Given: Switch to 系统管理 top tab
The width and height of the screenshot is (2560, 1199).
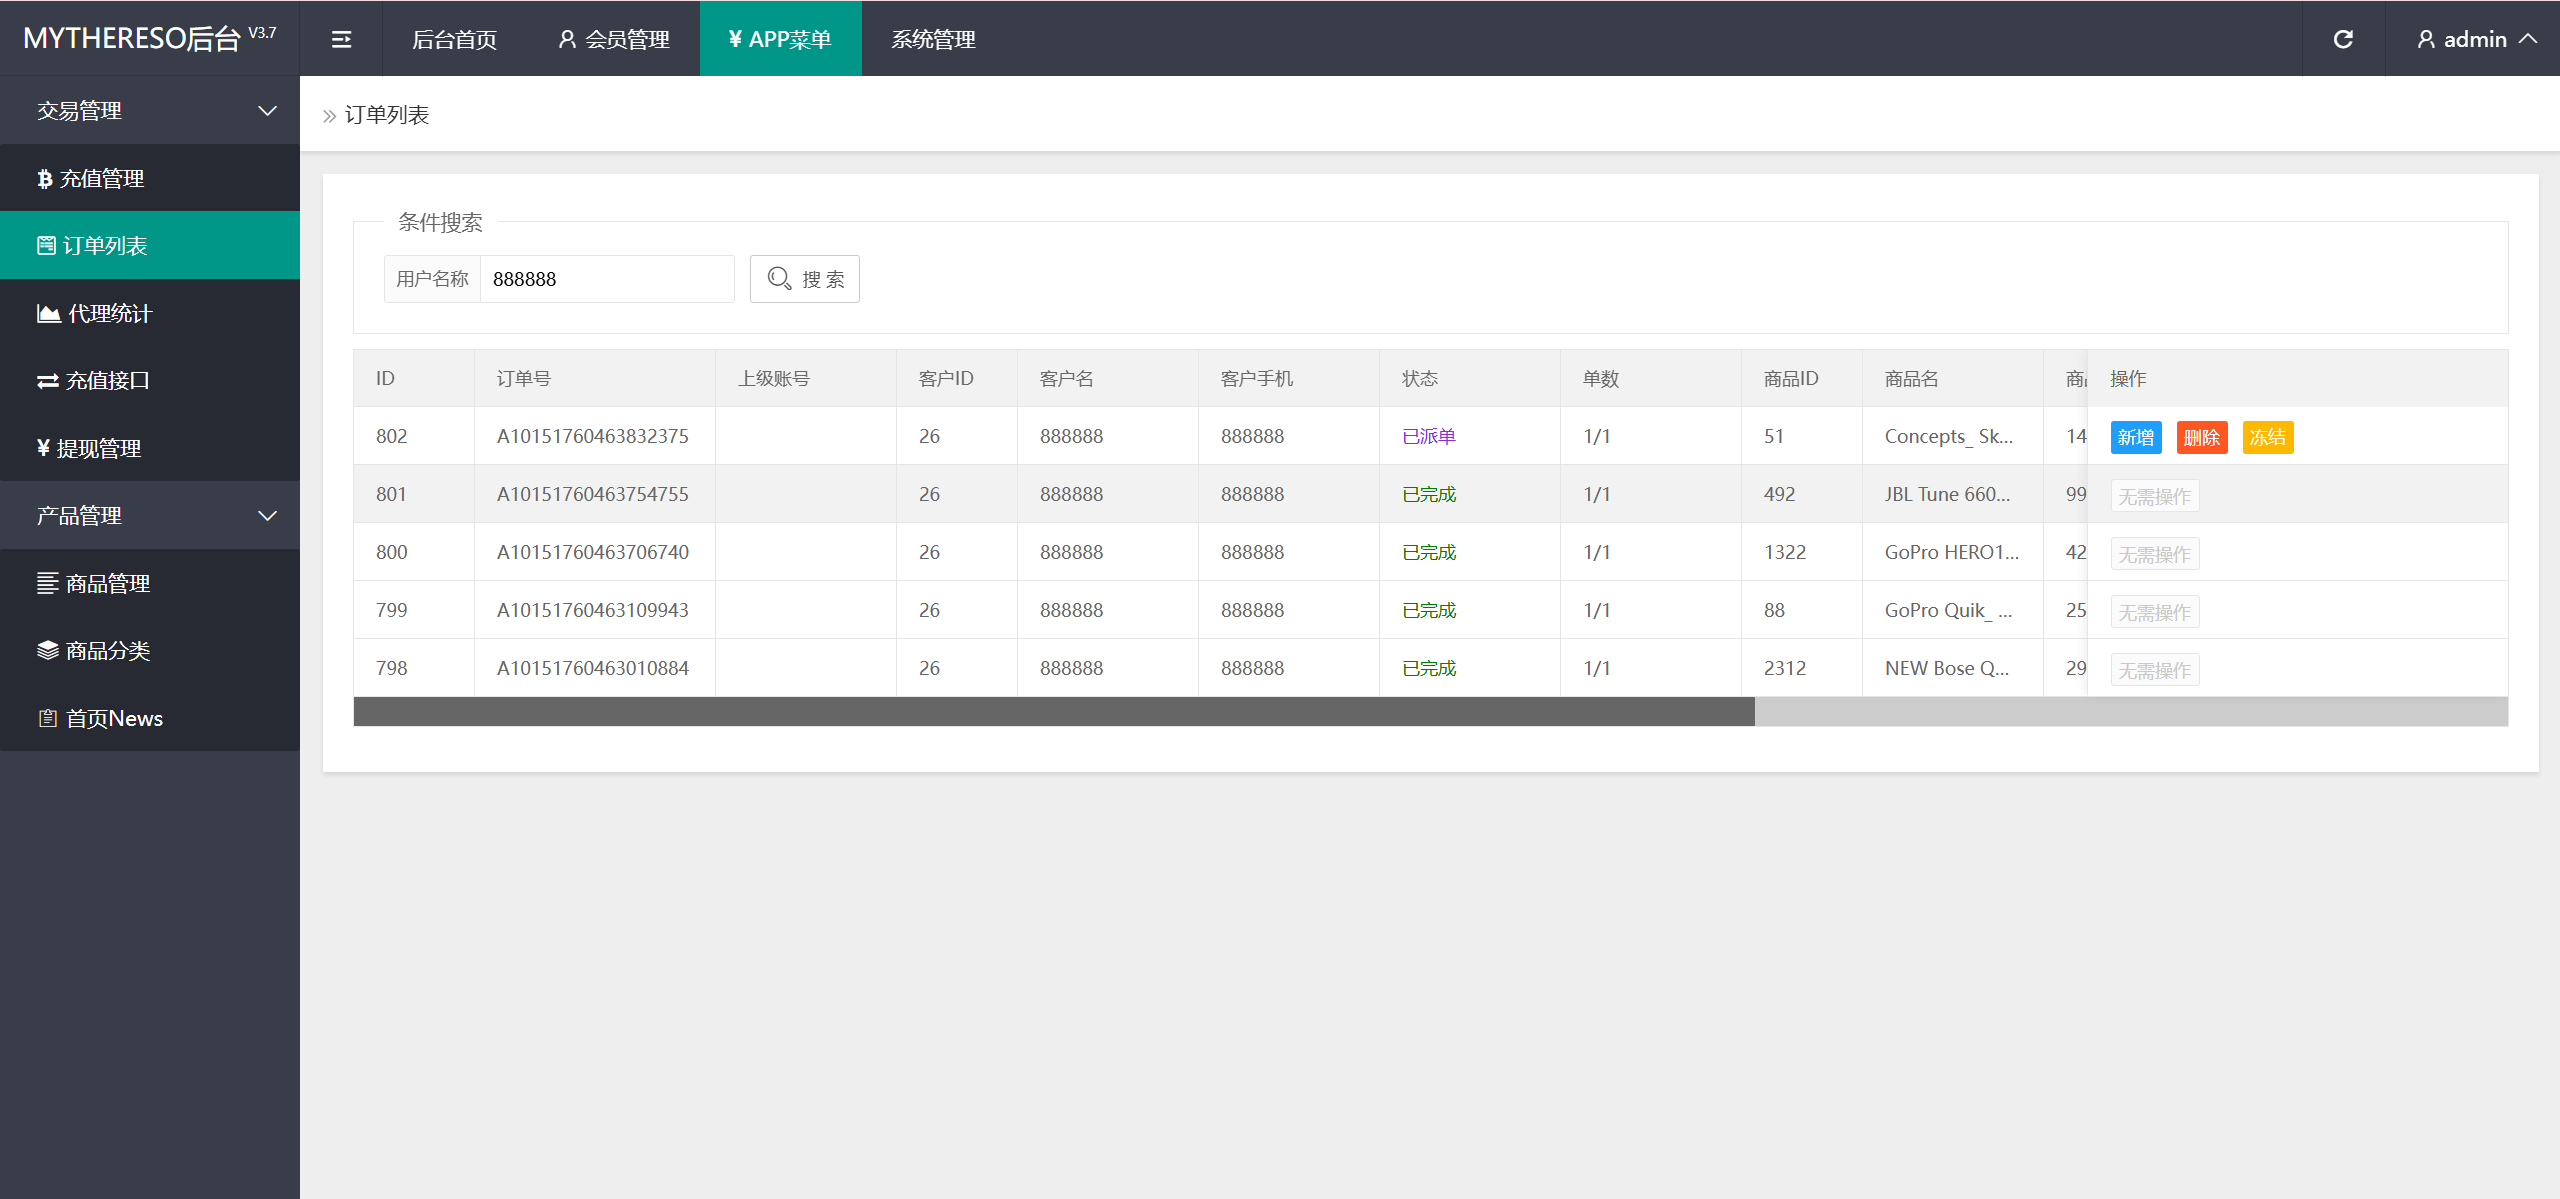Looking at the screenshot, I should [x=933, y=39].
